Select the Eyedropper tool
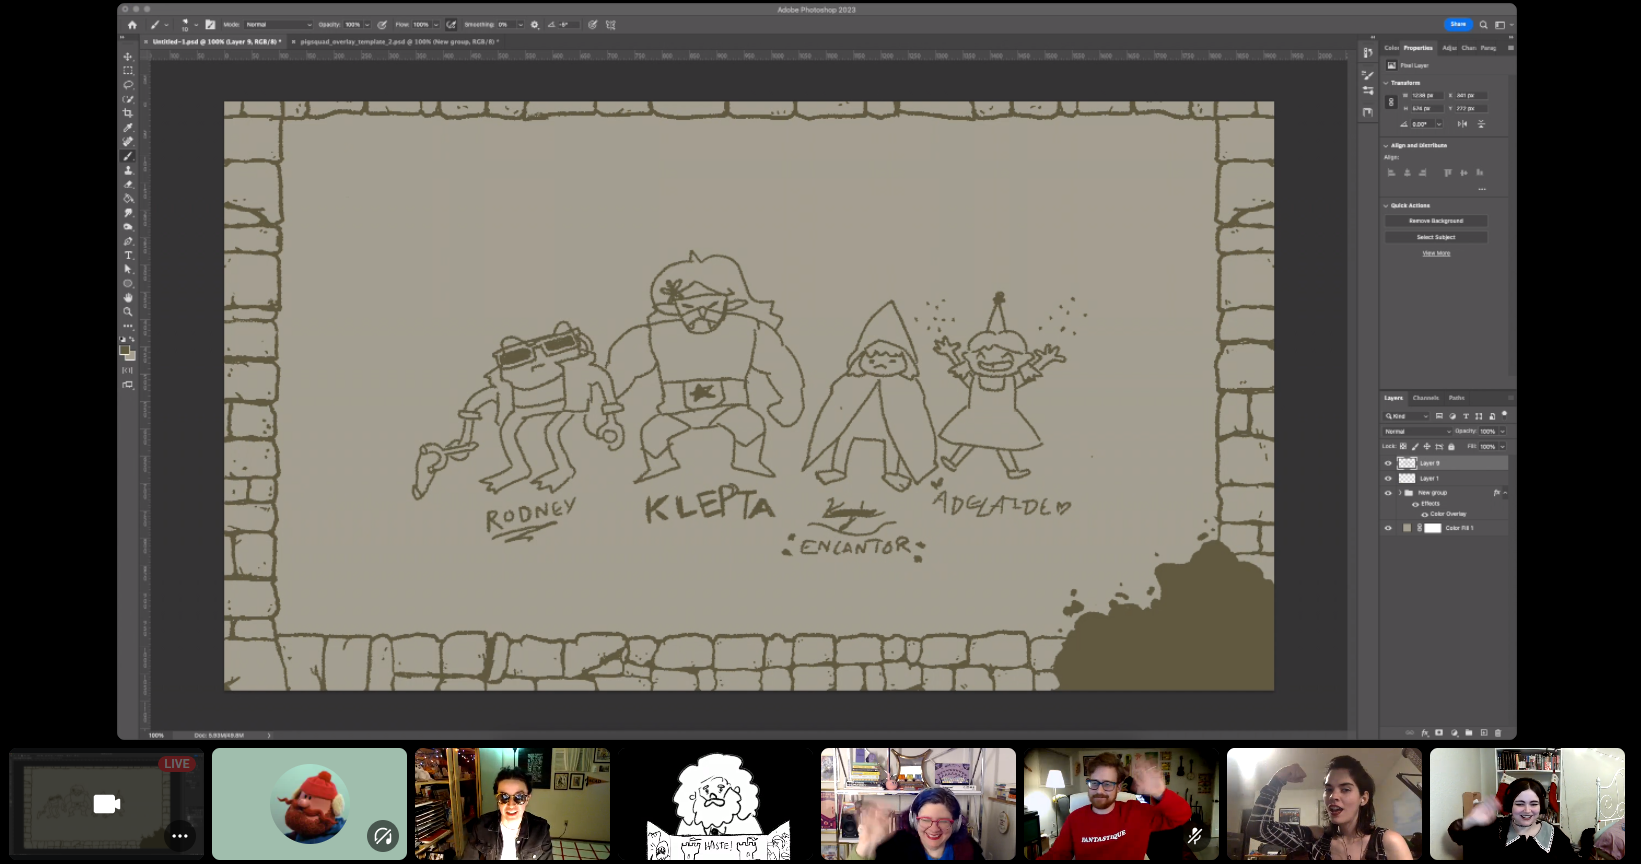This screenshot has height=864, width=1641. [128, 128]
